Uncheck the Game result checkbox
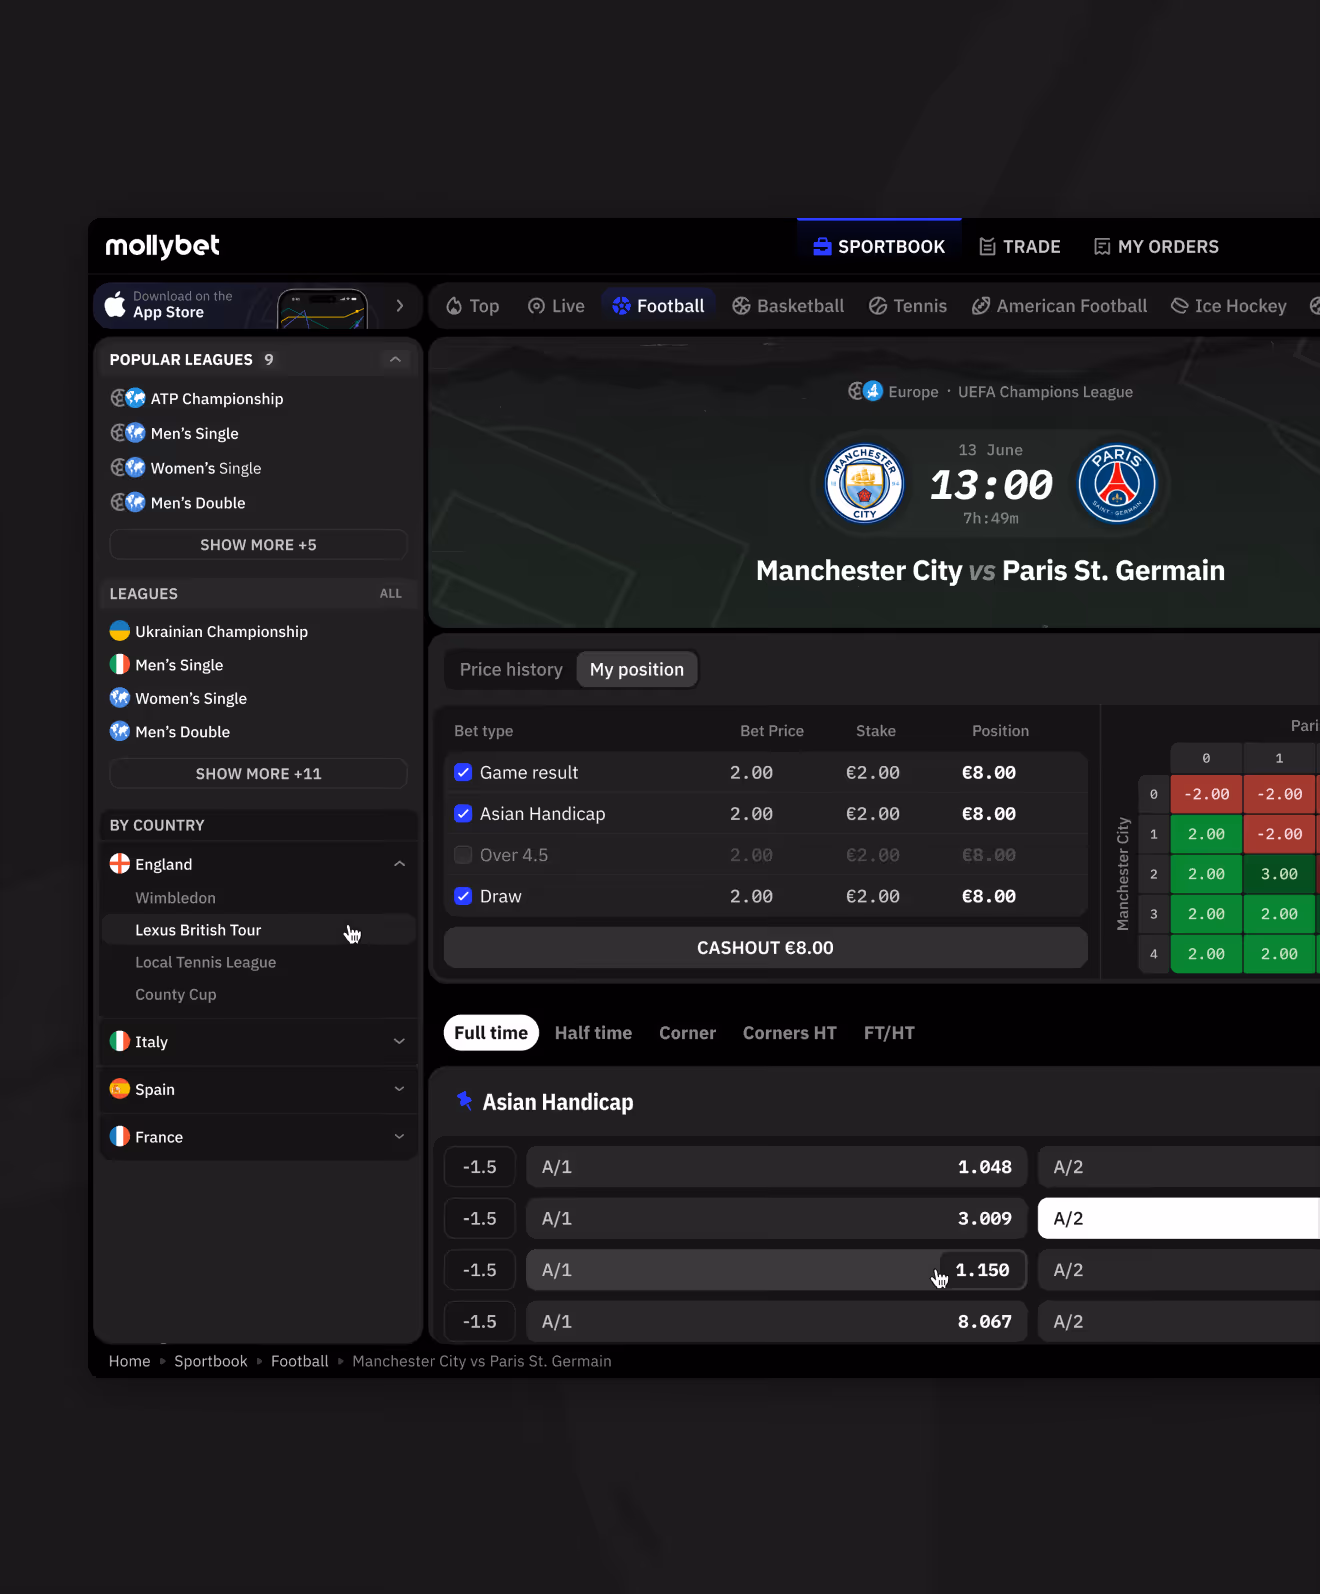 point(463,772)
